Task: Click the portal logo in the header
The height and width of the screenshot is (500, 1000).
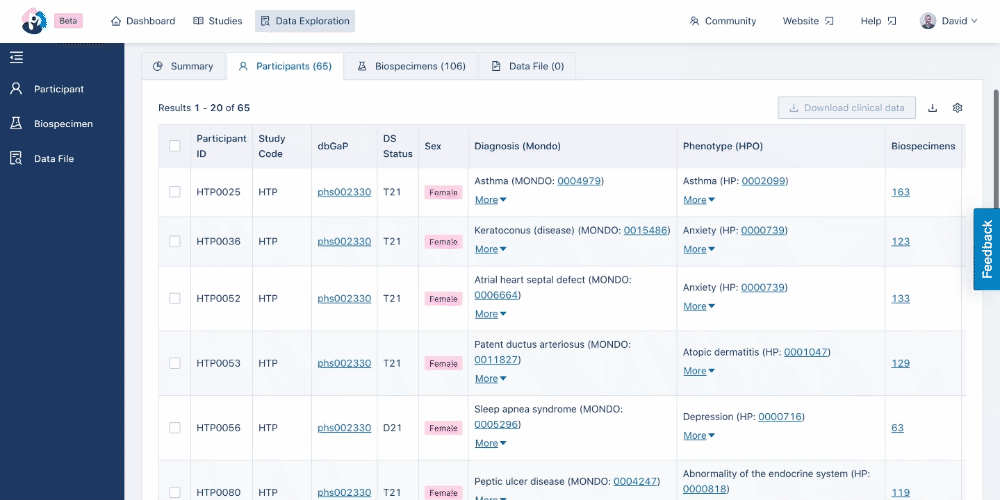Action: point(33,21)
